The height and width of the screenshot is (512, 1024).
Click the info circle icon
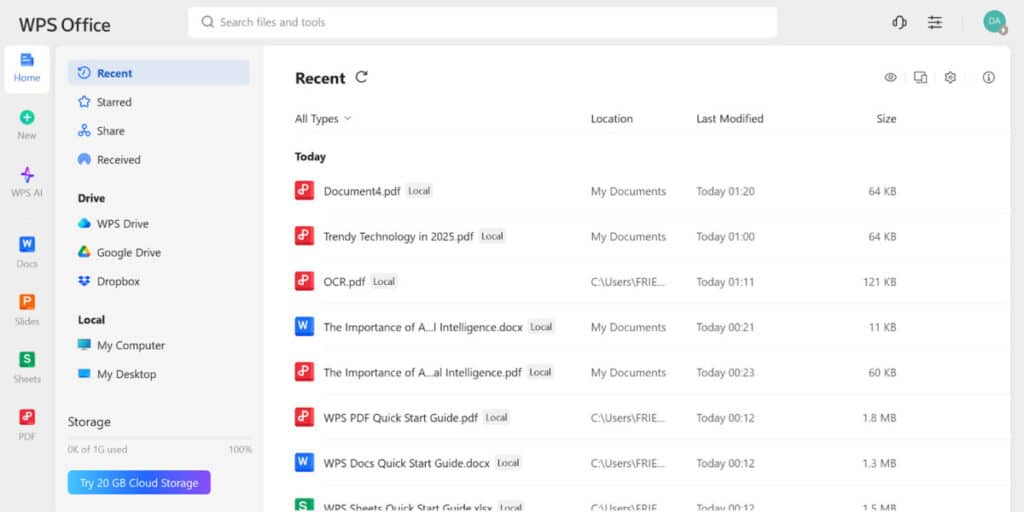pos(989,77)
